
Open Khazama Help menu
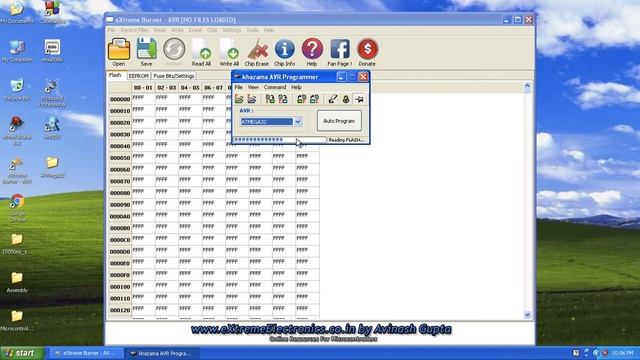click(x=296, y=87)
